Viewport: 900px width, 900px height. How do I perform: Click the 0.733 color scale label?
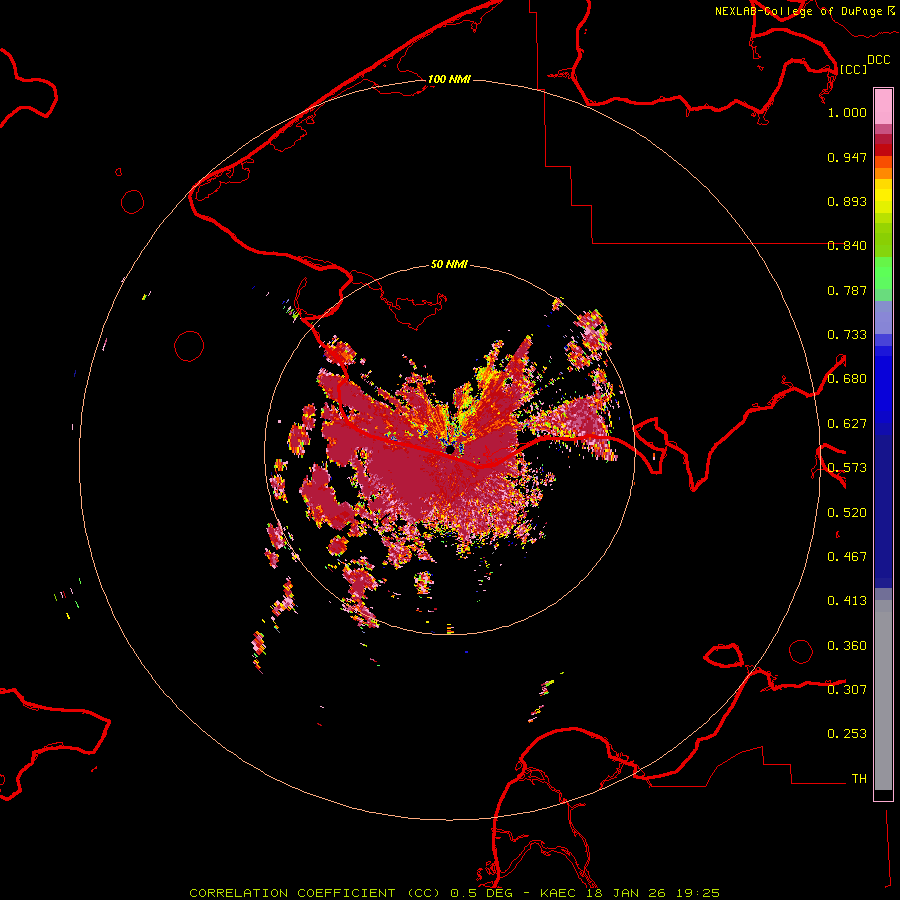pyautogui.click(x=847, y=335)
